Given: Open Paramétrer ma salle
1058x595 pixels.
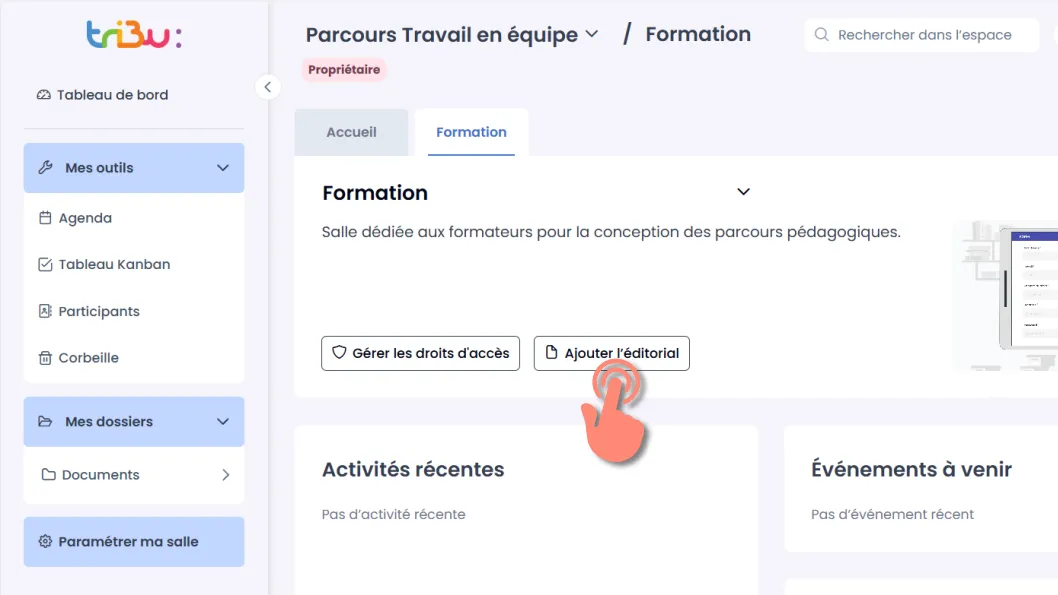Looking at the screenshot, I should click(x=134, y=542).
